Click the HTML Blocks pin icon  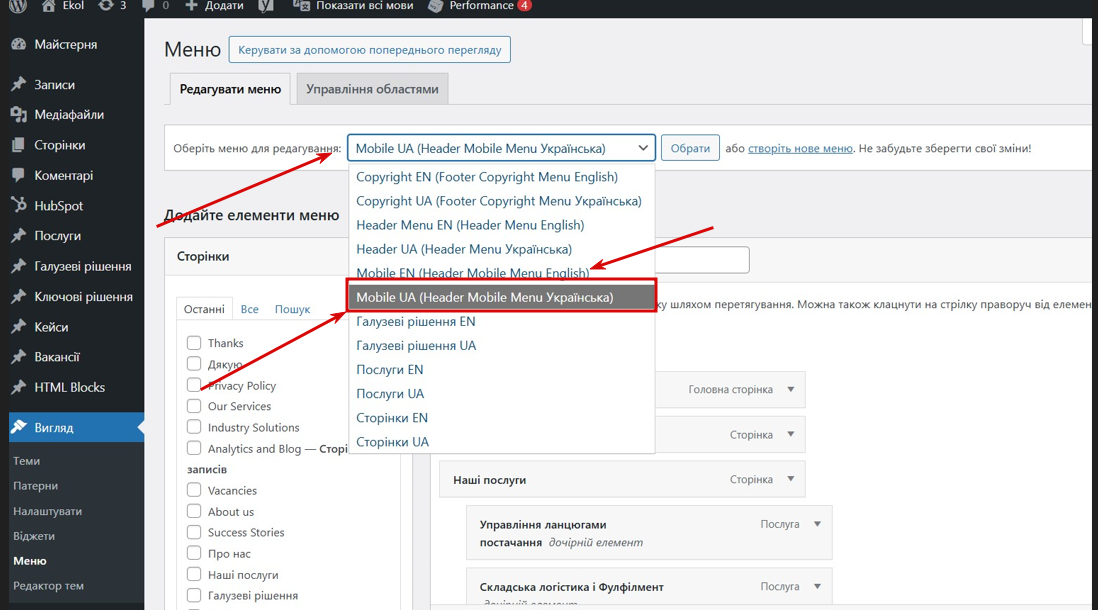(19, 387)
